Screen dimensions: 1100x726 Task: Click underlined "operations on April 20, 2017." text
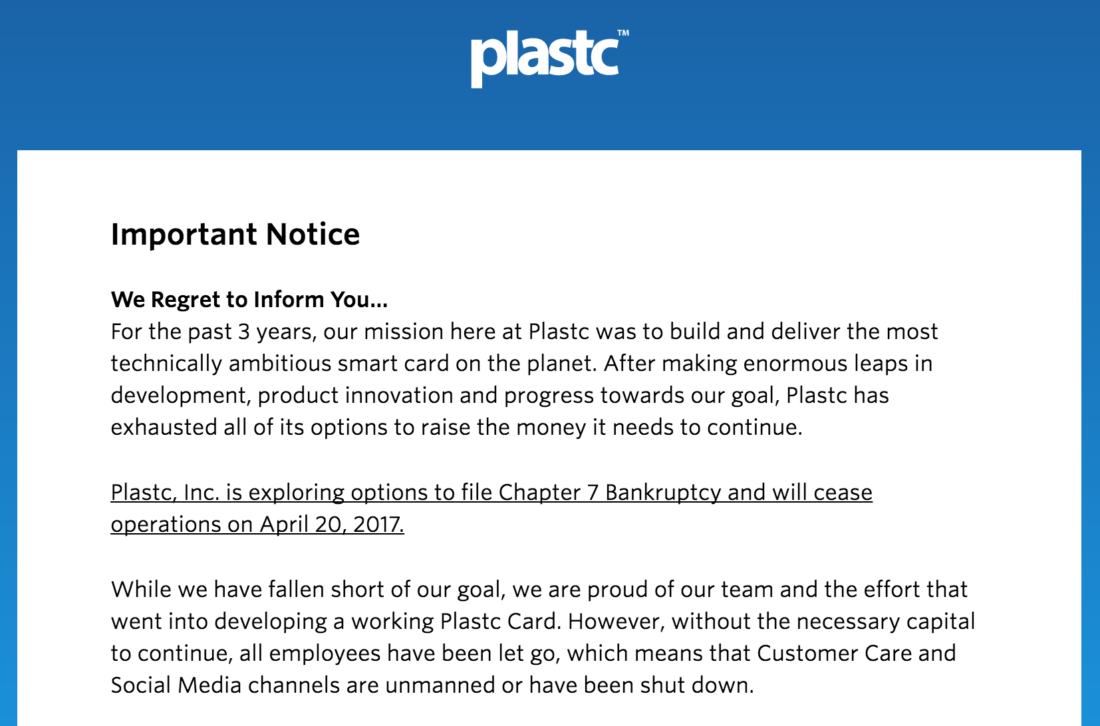pyautogui.click(x=257, y=525)
